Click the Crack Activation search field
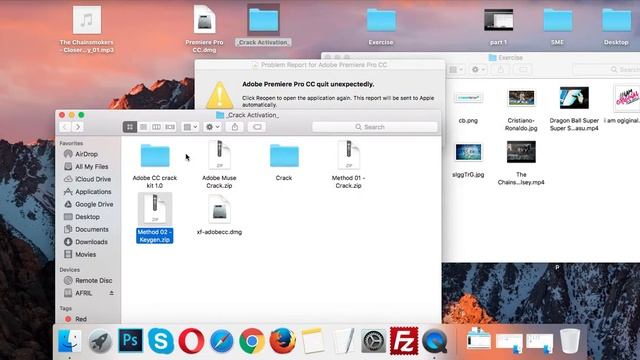Viewport: 640px width, 360px height. [375, 127]
